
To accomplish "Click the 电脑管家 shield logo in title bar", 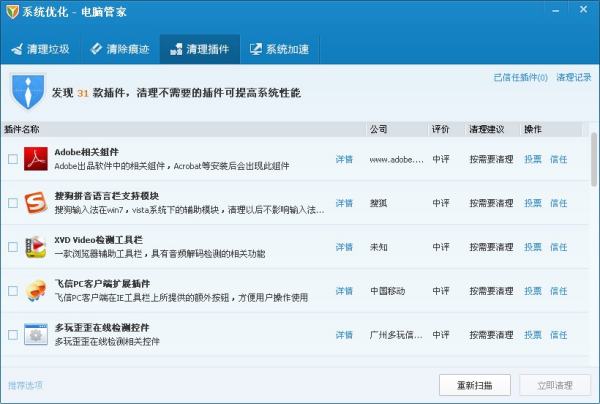I will click(12, 12).
